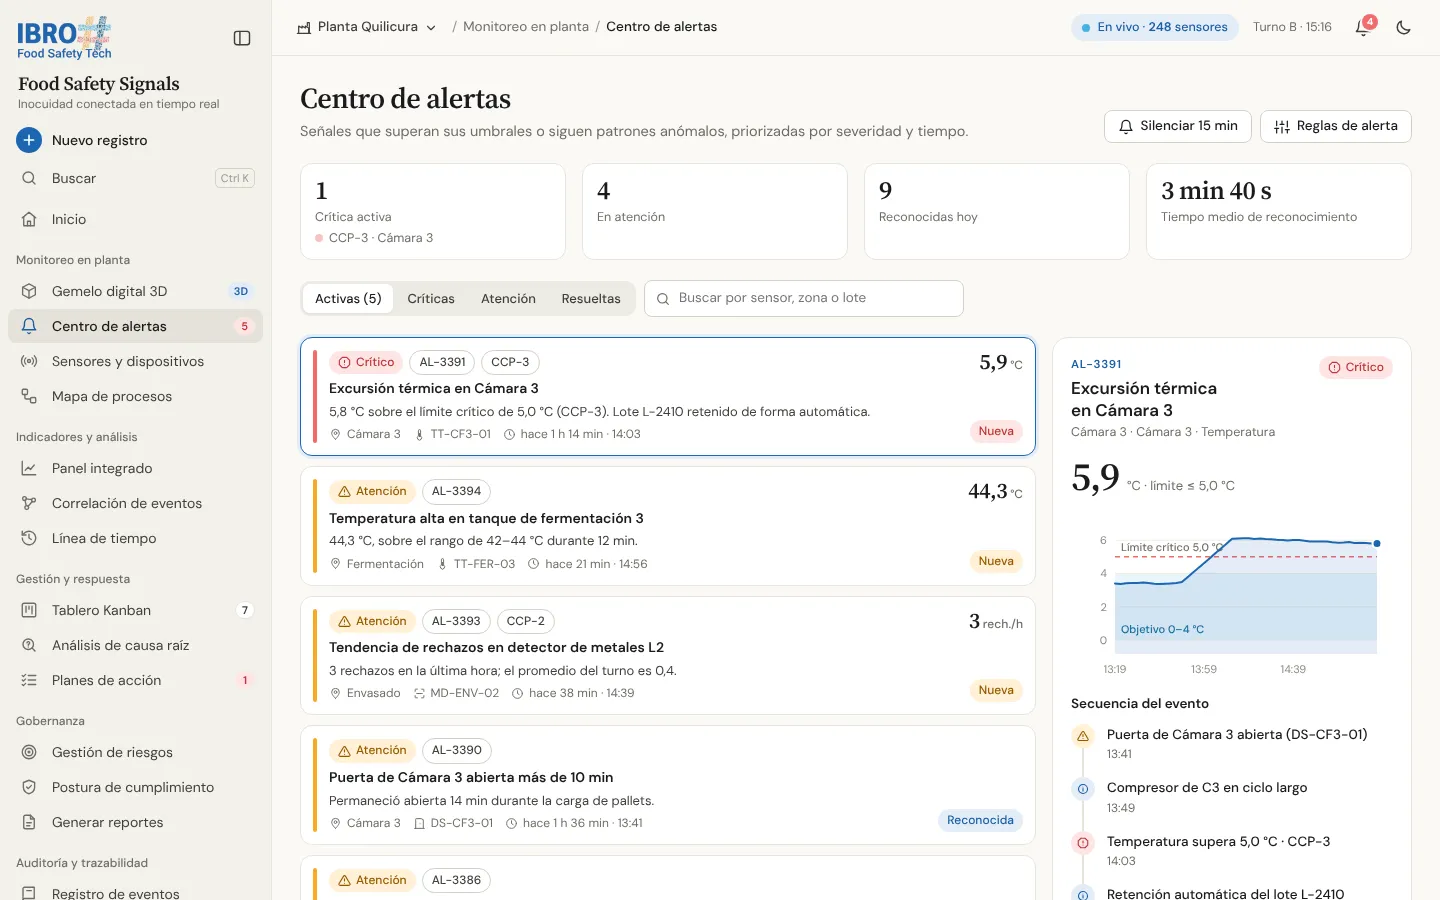Viewport: 1440px width, 900px height.
Task: Select the Activas (5) tab
Action: (x=348, y=298)
